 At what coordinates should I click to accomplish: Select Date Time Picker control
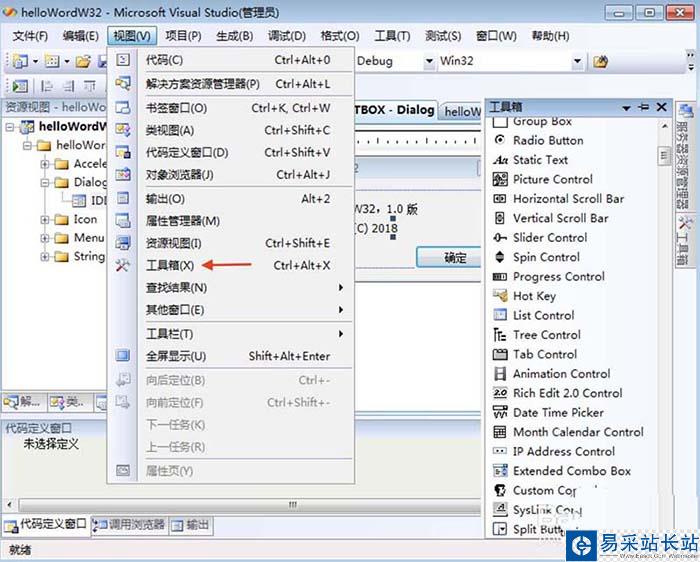548,412
